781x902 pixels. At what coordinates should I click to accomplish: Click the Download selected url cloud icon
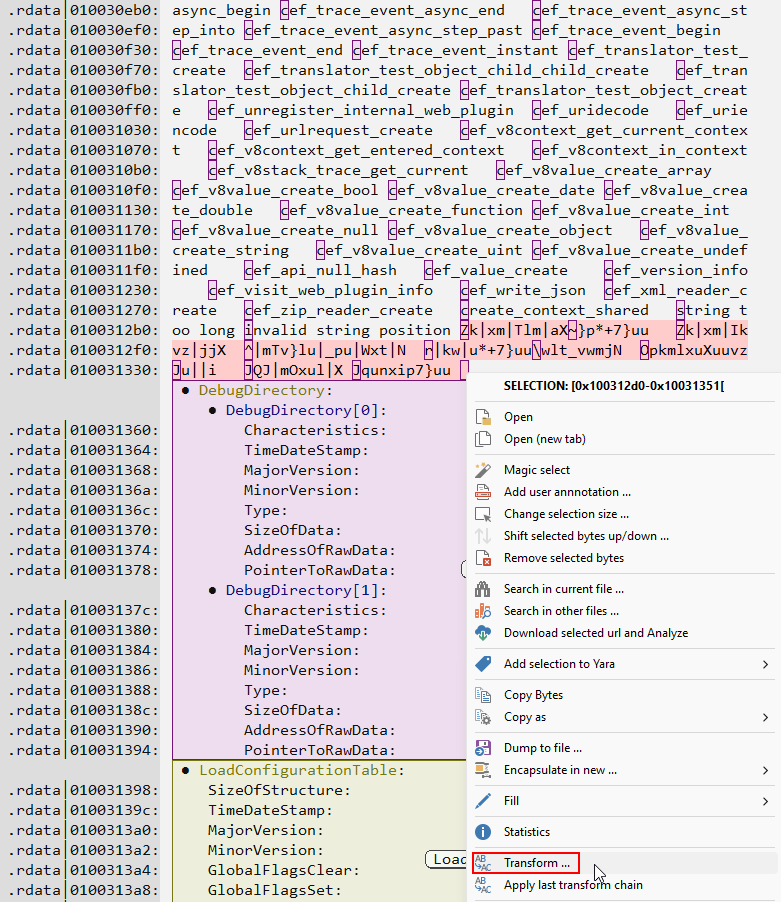[484, 633]
